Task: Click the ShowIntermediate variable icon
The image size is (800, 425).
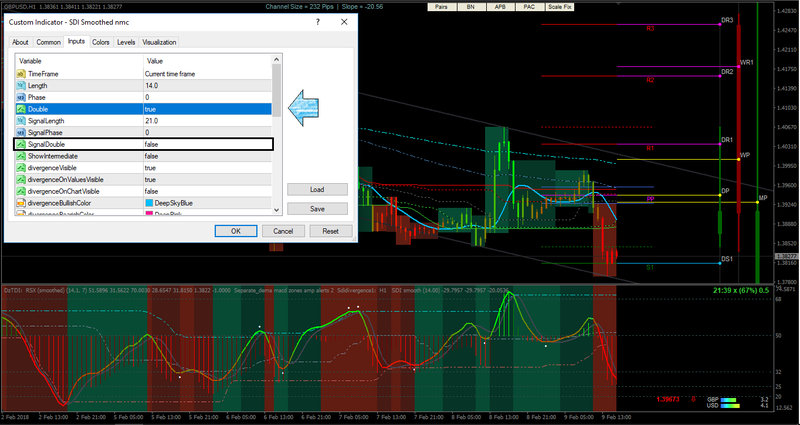Action: coord(20,156)
